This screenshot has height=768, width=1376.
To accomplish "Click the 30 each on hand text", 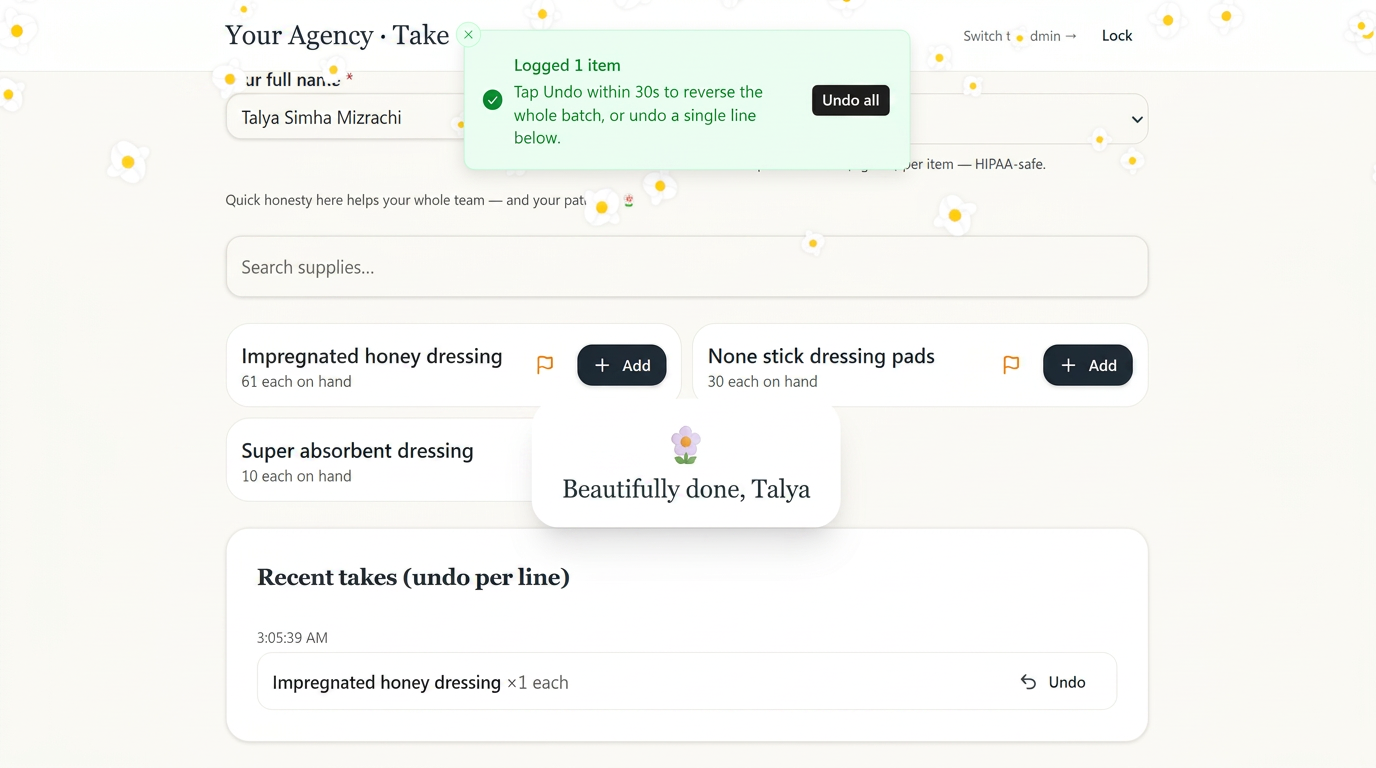I will click(762, 381).
